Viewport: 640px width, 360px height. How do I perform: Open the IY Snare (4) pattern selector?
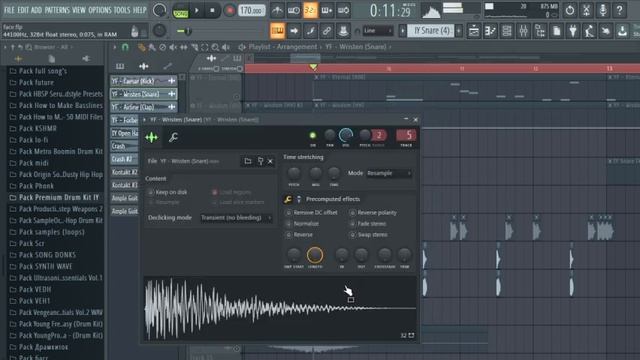pyautogui.click(x=431, y=31)
